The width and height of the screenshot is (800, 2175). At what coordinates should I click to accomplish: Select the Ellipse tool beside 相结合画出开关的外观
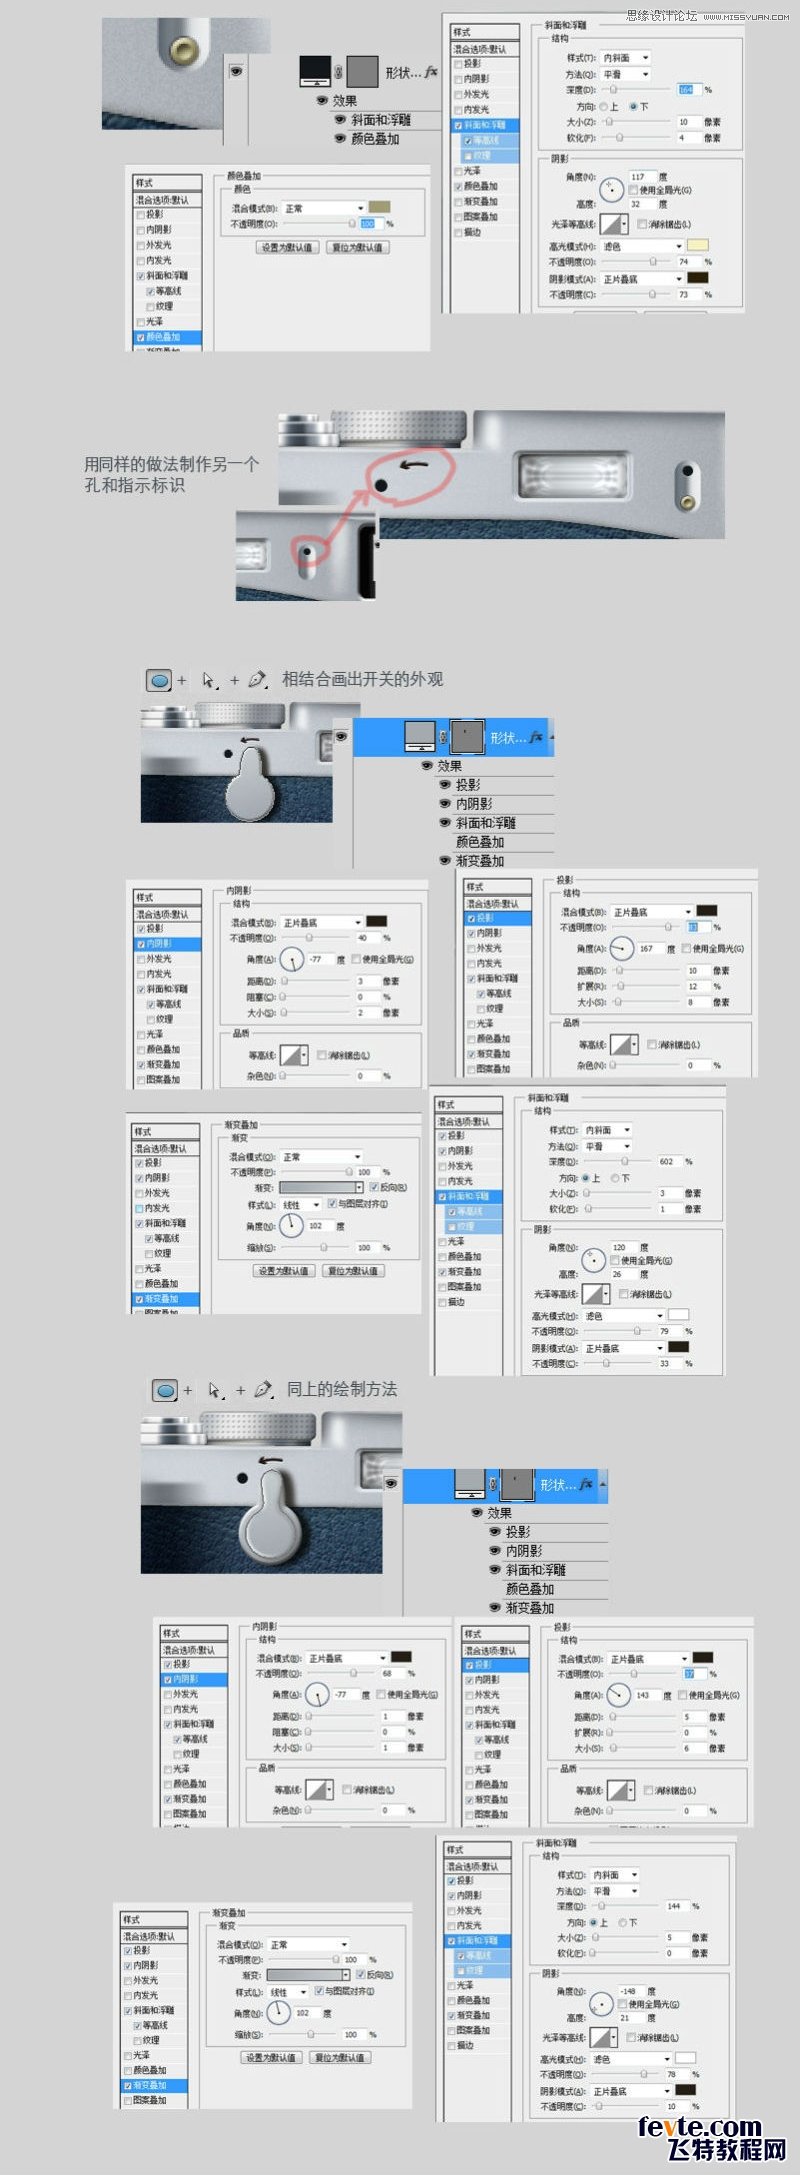click(159, 681)
